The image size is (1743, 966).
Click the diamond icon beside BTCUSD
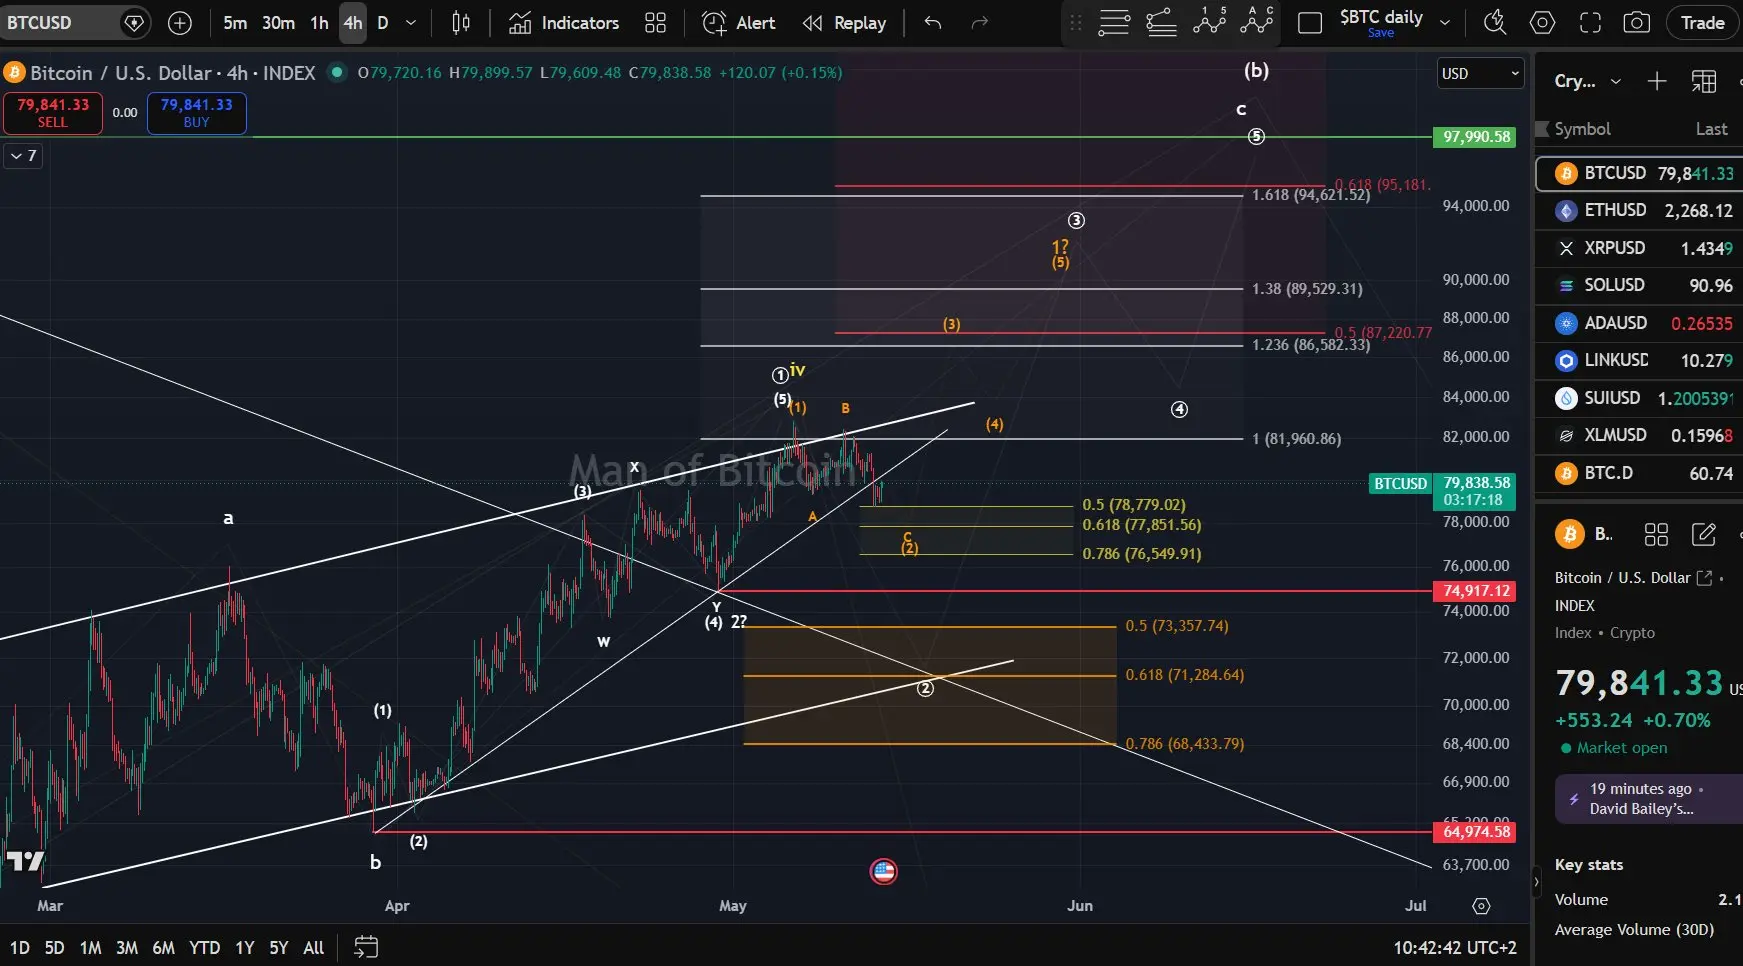click(133, 22)
